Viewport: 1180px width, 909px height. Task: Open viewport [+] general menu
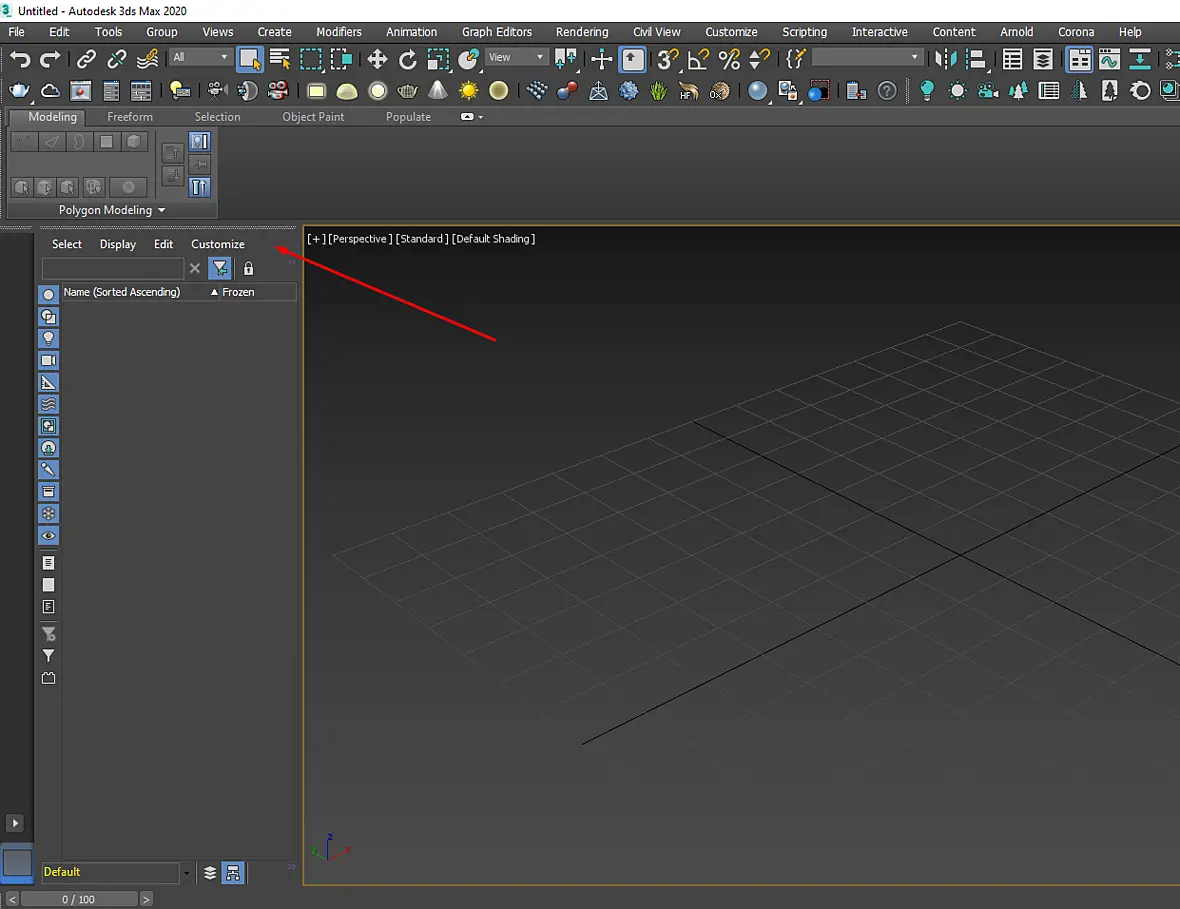316,239
